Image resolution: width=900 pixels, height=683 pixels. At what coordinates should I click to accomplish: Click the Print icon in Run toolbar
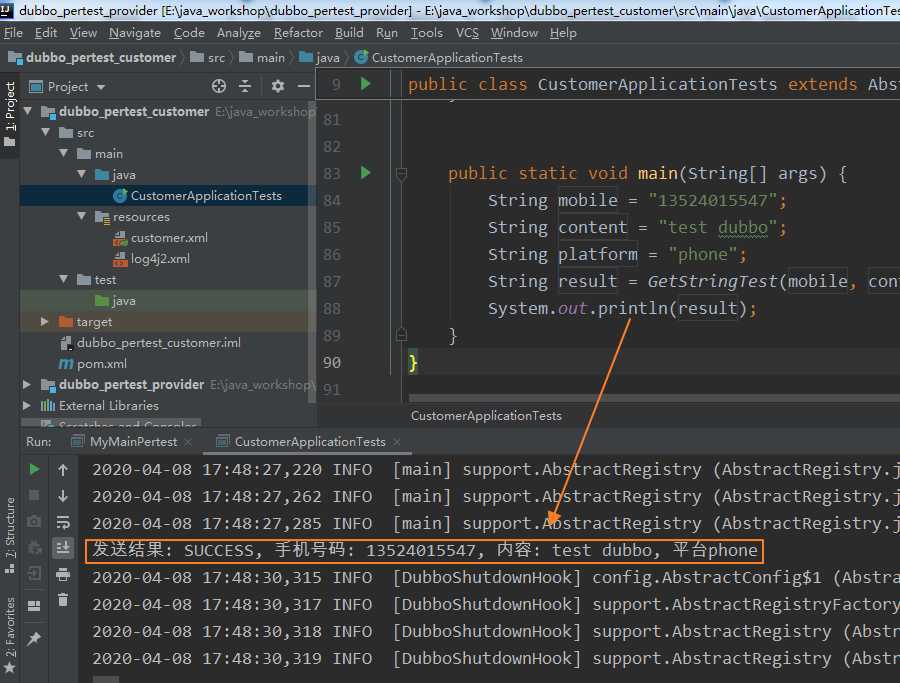click(x=63, y=574)
